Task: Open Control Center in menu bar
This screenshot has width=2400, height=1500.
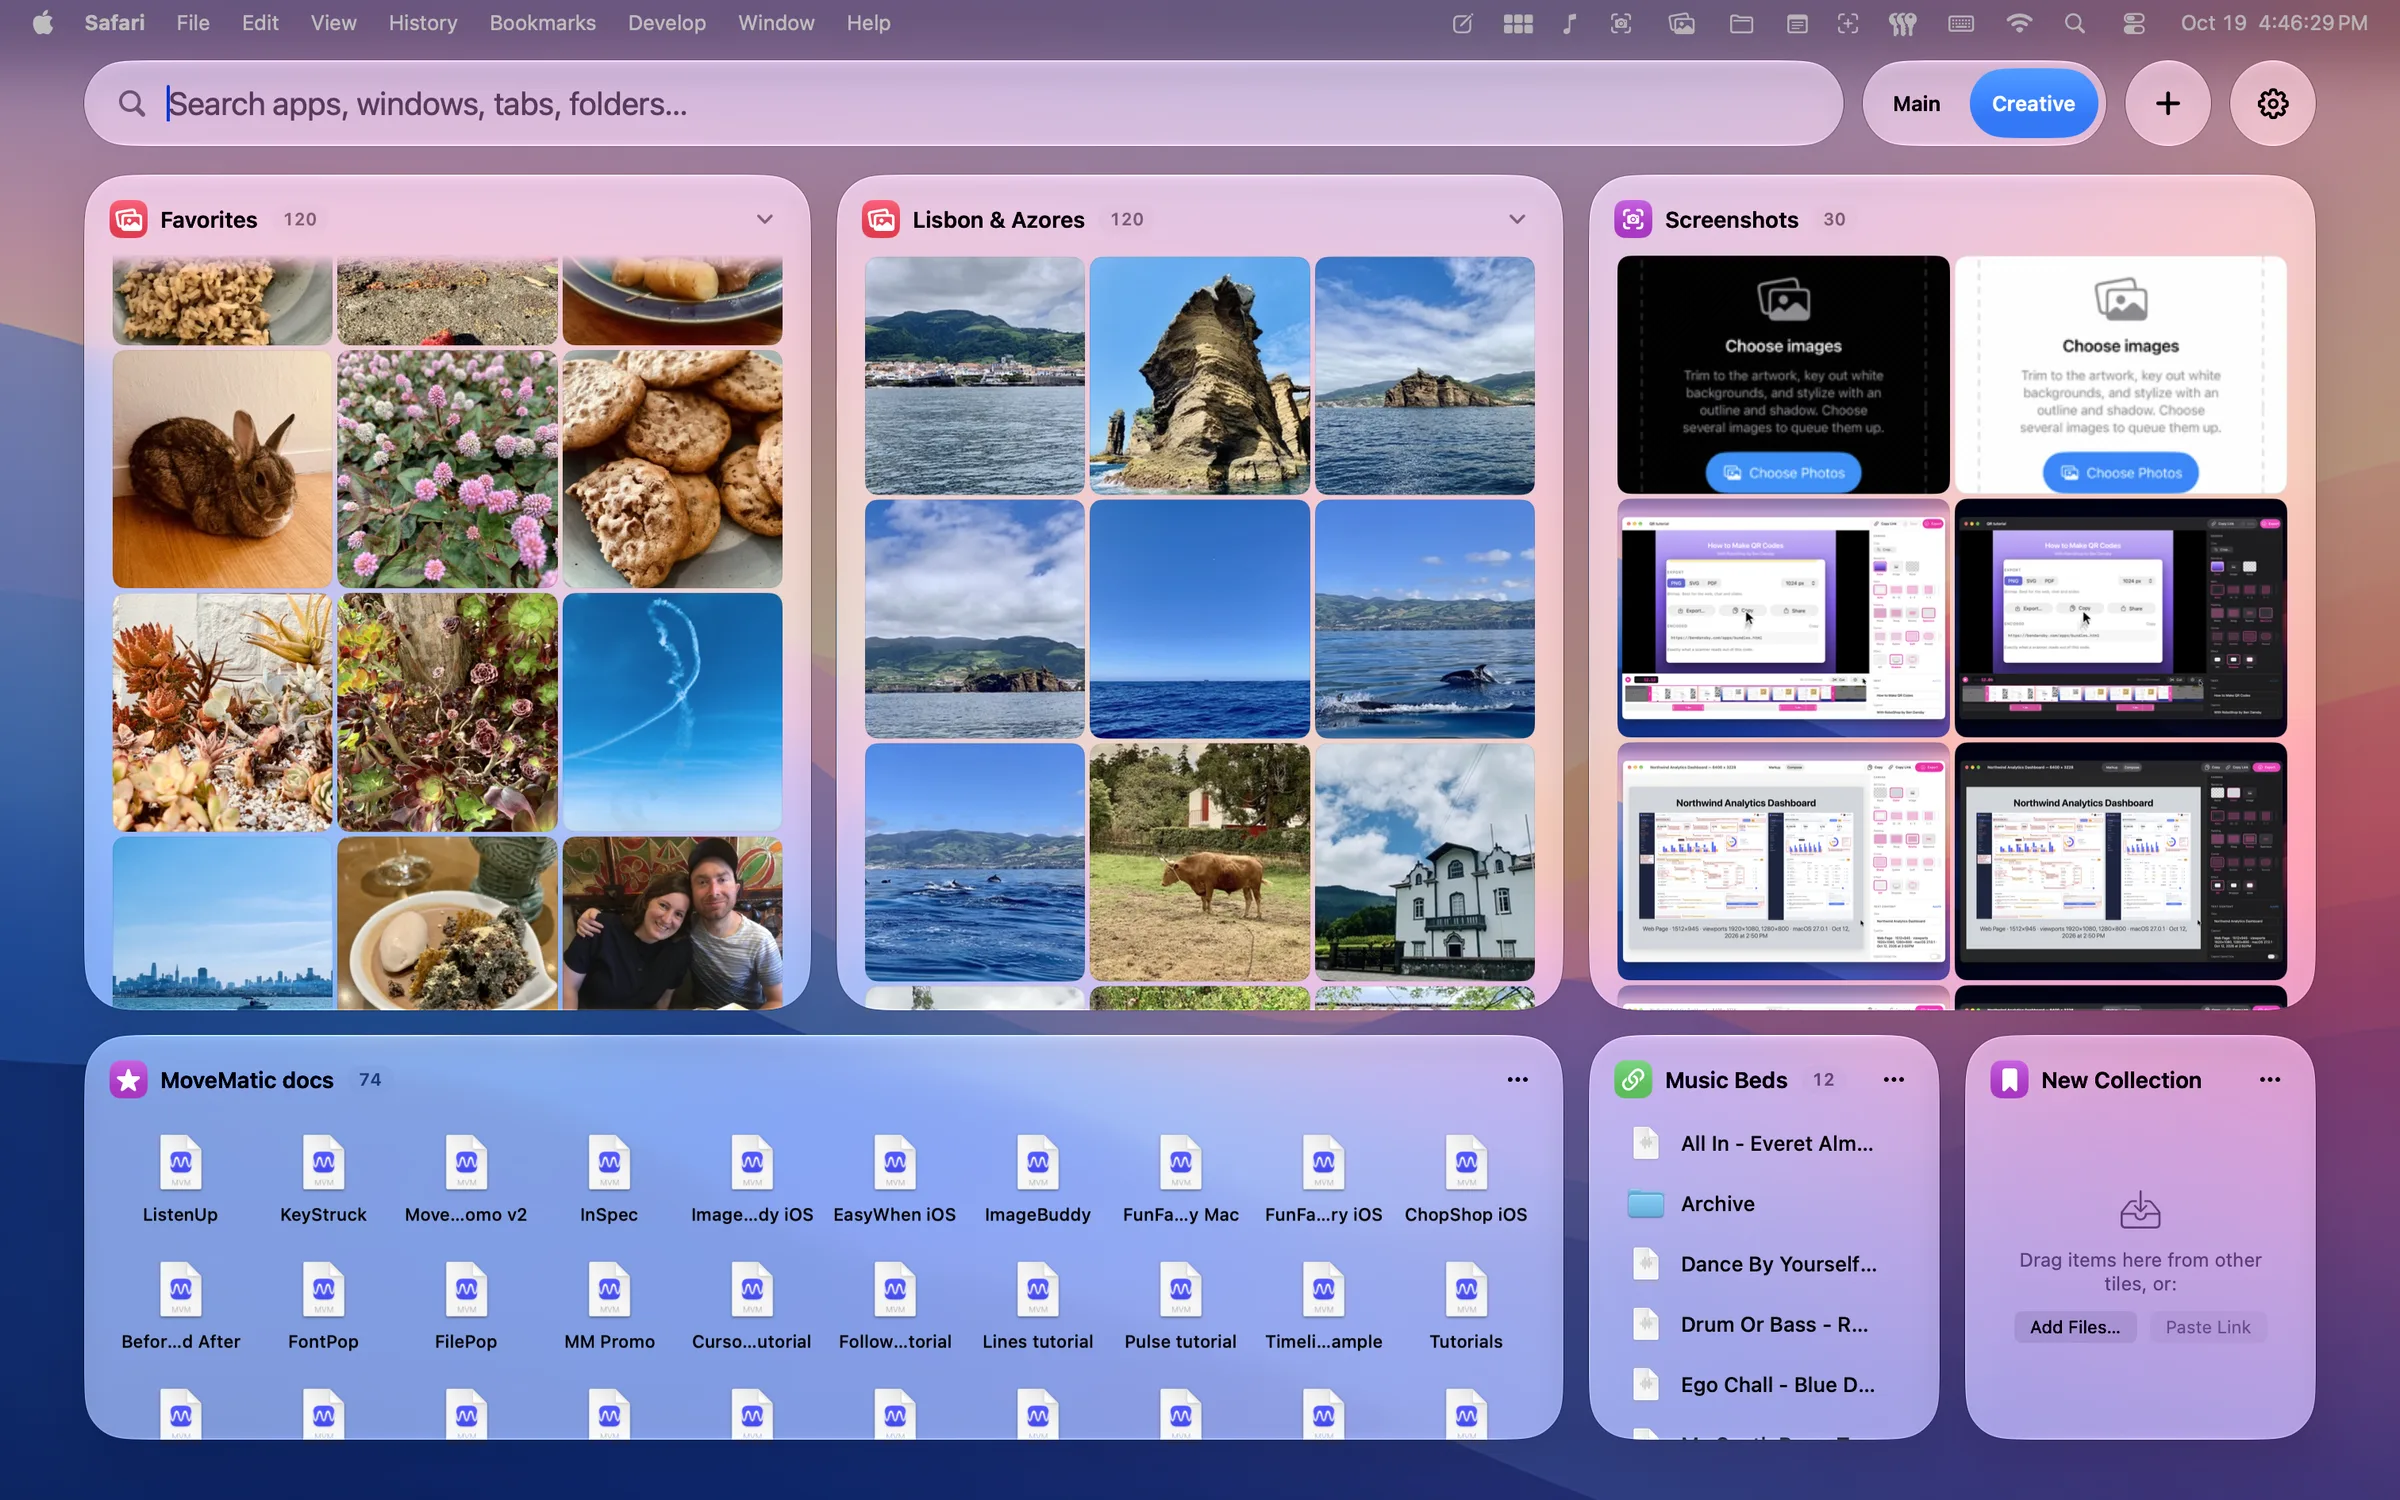Action: tap(2133, 23)
